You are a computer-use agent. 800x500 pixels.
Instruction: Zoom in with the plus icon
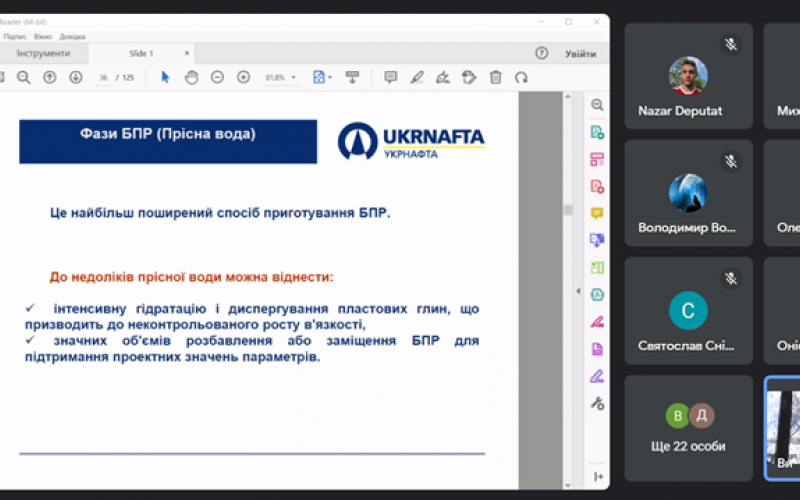(243, 78)
